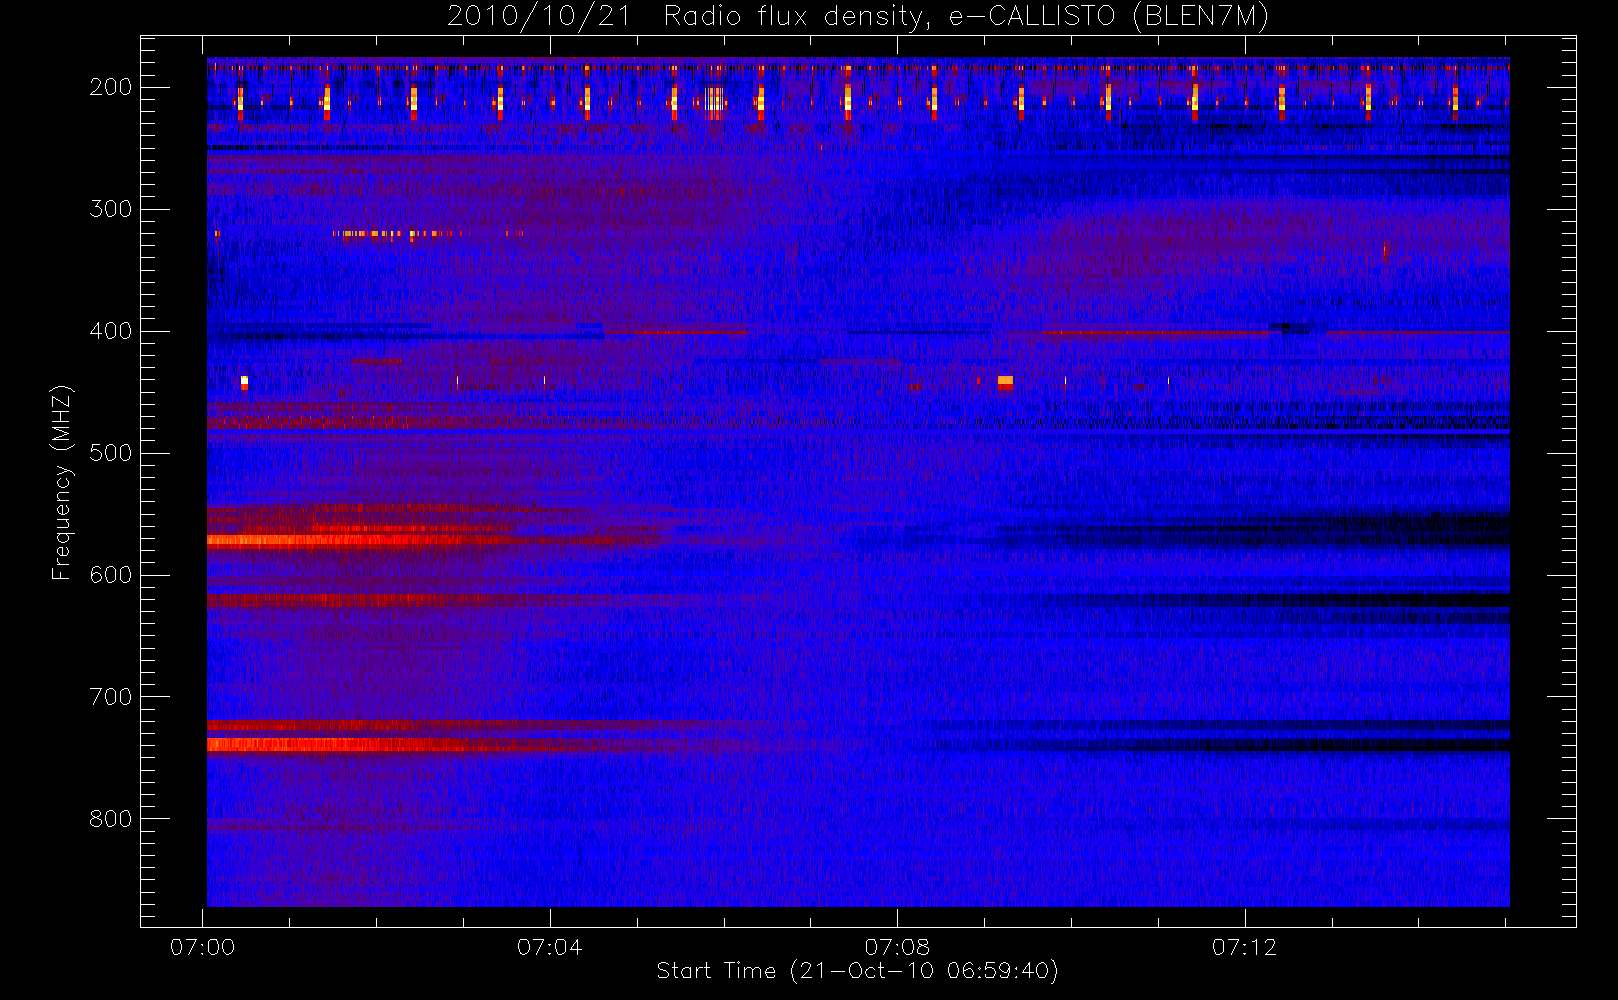Click the 300 frequency tick label
The height and width of the screenshot is (1000, 1618).
pyautogui.click(x=110, y=209)
